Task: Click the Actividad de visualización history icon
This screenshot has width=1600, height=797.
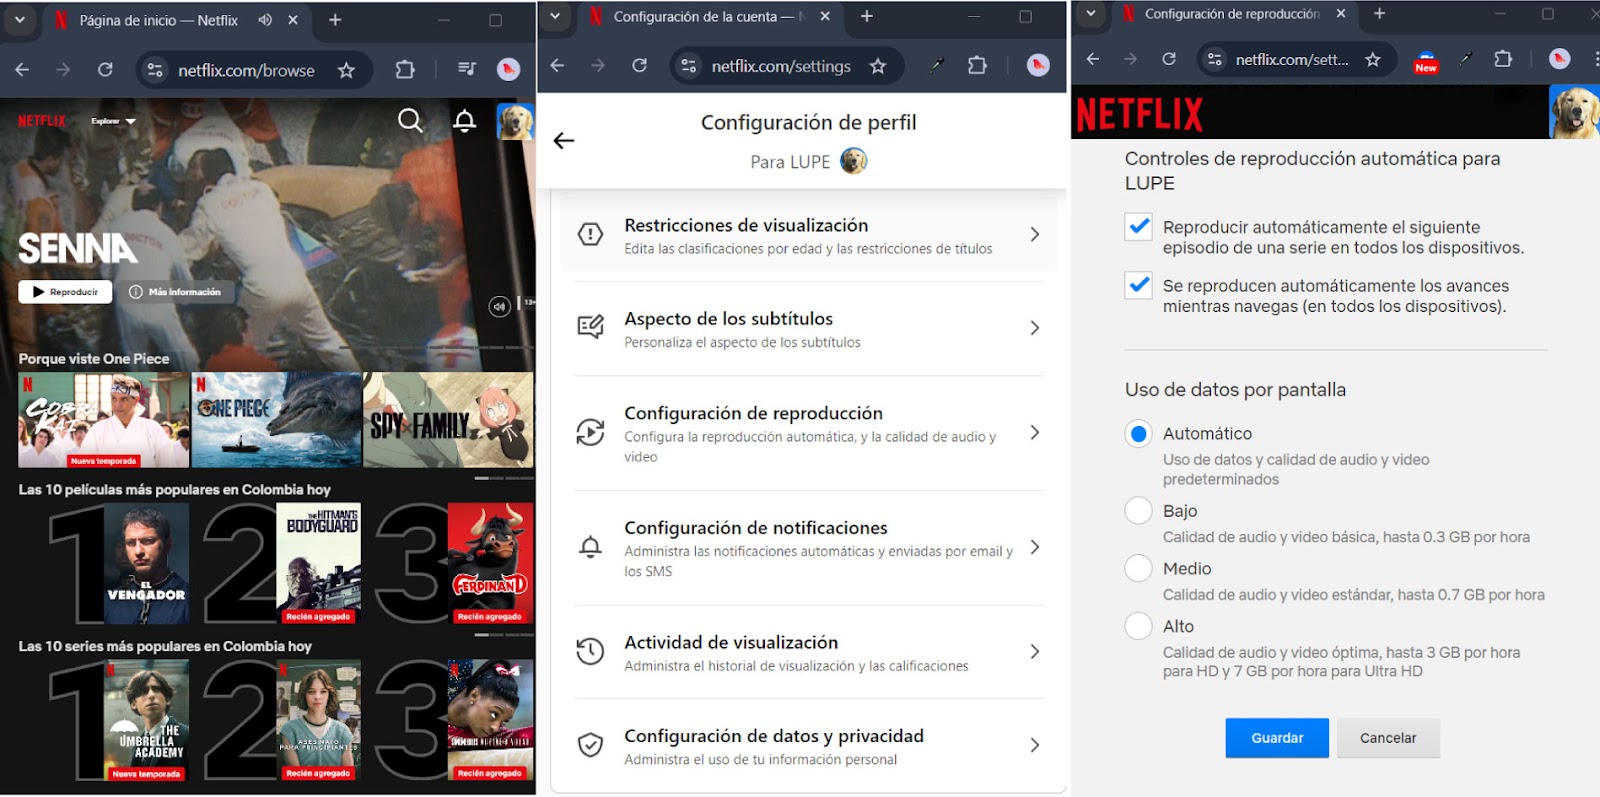Action: (591, 652)
